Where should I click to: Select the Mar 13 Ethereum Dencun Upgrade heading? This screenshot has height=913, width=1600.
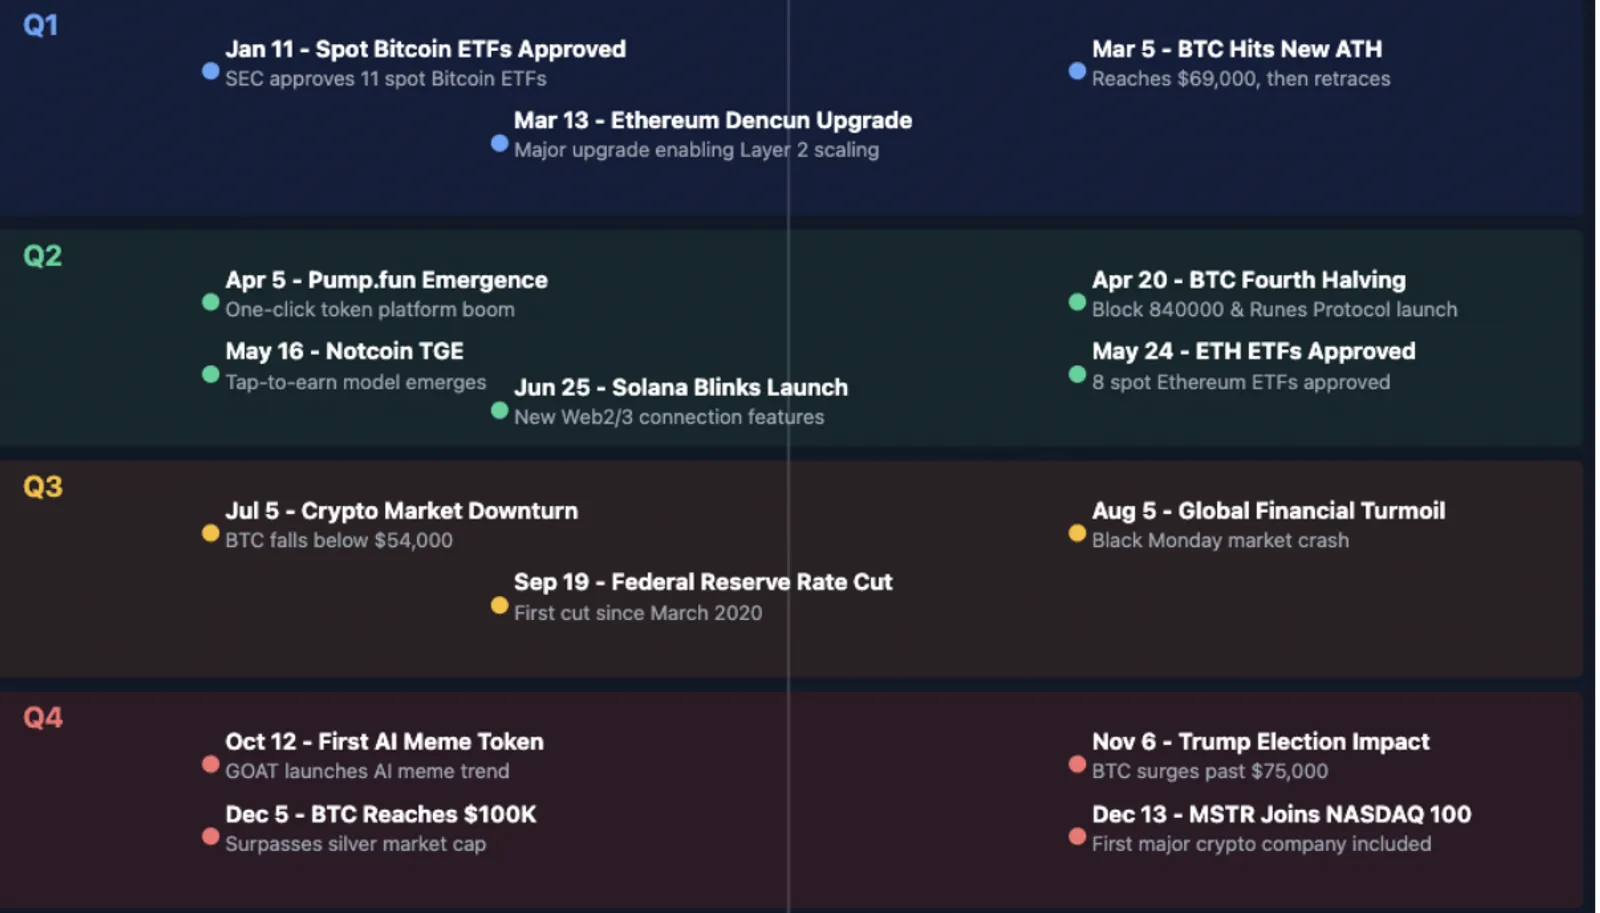[713, 120]
